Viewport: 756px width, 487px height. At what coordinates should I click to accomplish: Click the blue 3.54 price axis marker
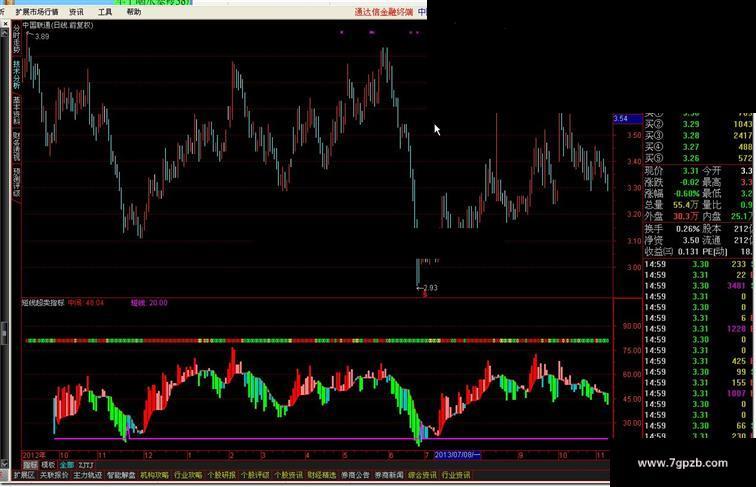coord(627,118)
